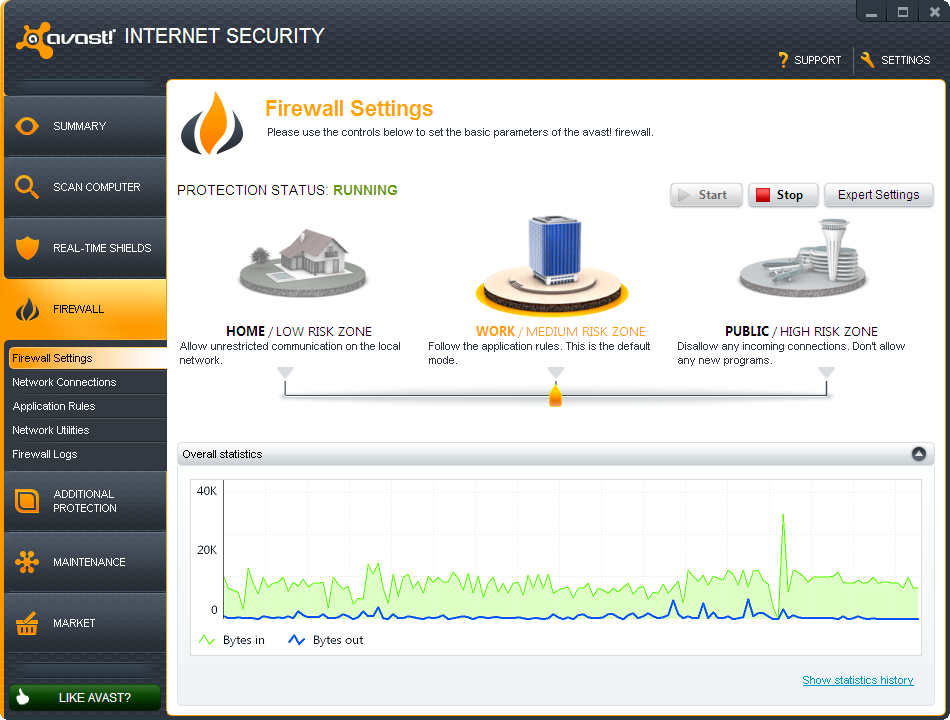Collapse the Overall statistics panel

918,454
